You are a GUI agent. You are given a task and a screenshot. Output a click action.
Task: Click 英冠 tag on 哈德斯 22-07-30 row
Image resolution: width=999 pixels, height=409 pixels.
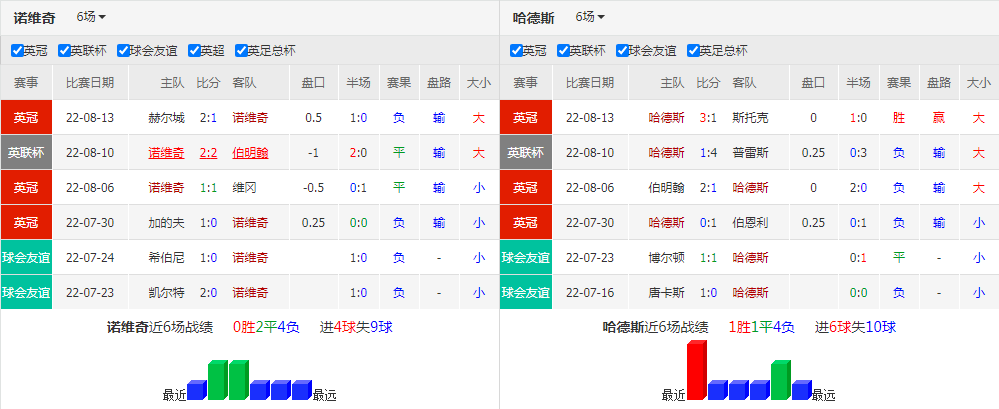click(x=526, y=223)
